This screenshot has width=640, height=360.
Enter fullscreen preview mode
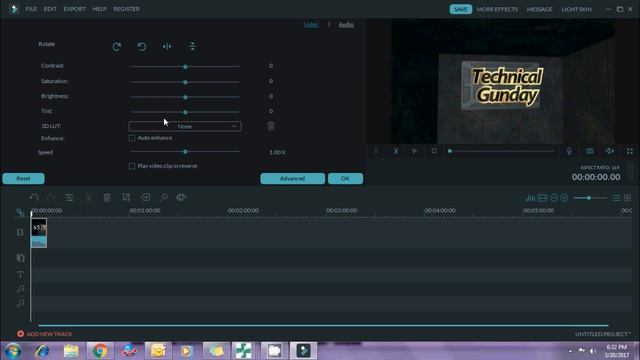coord(630,151)
